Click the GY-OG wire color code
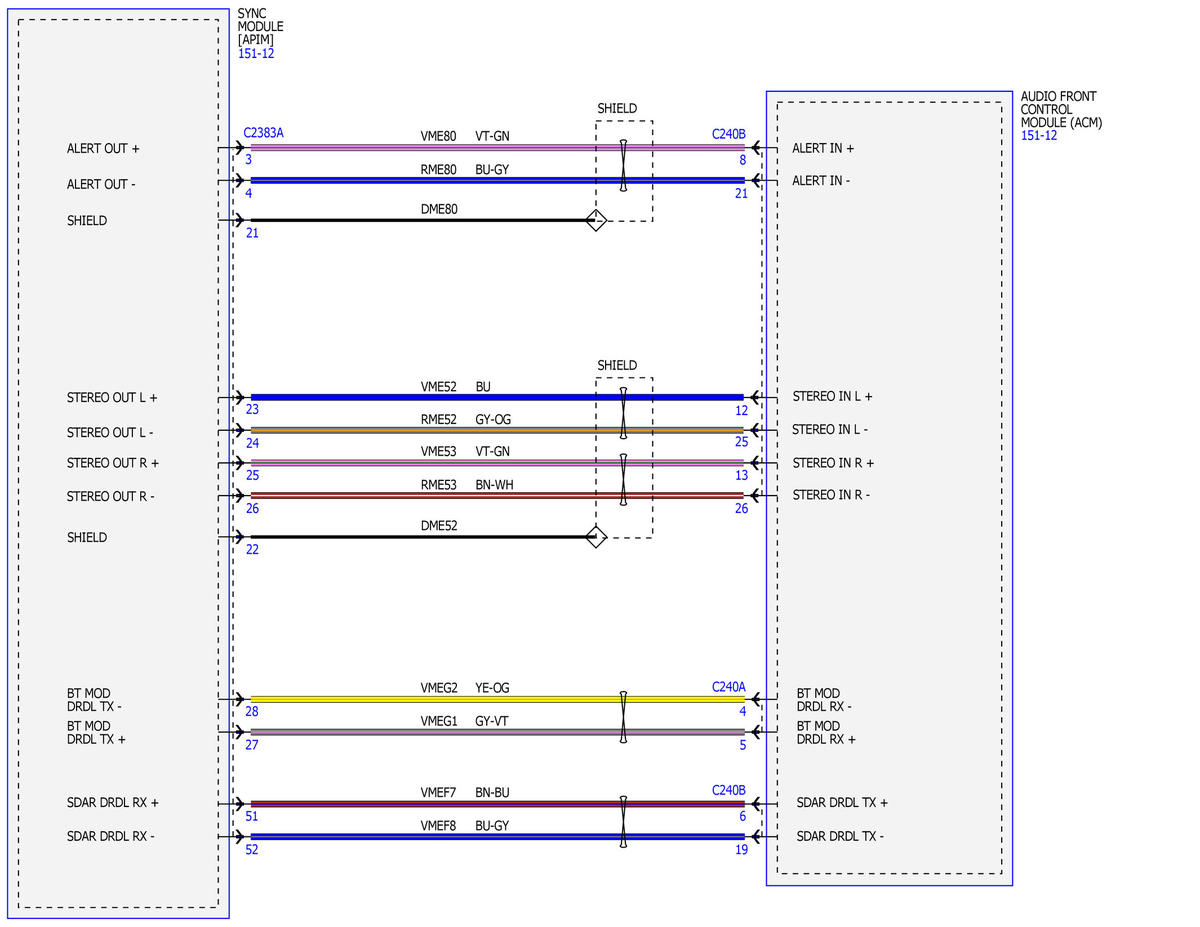This screenshot has height=927, width=1200. click(x=492, y=420)
